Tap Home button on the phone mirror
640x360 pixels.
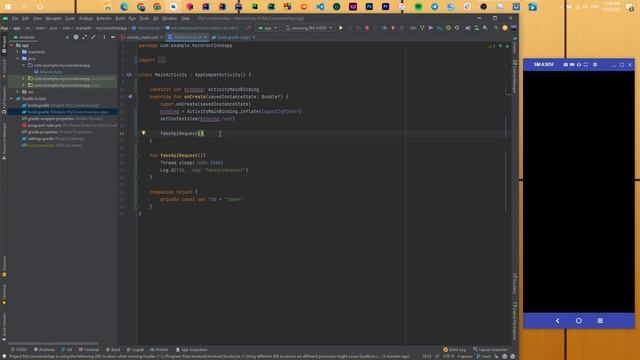(x=579, y=321)
